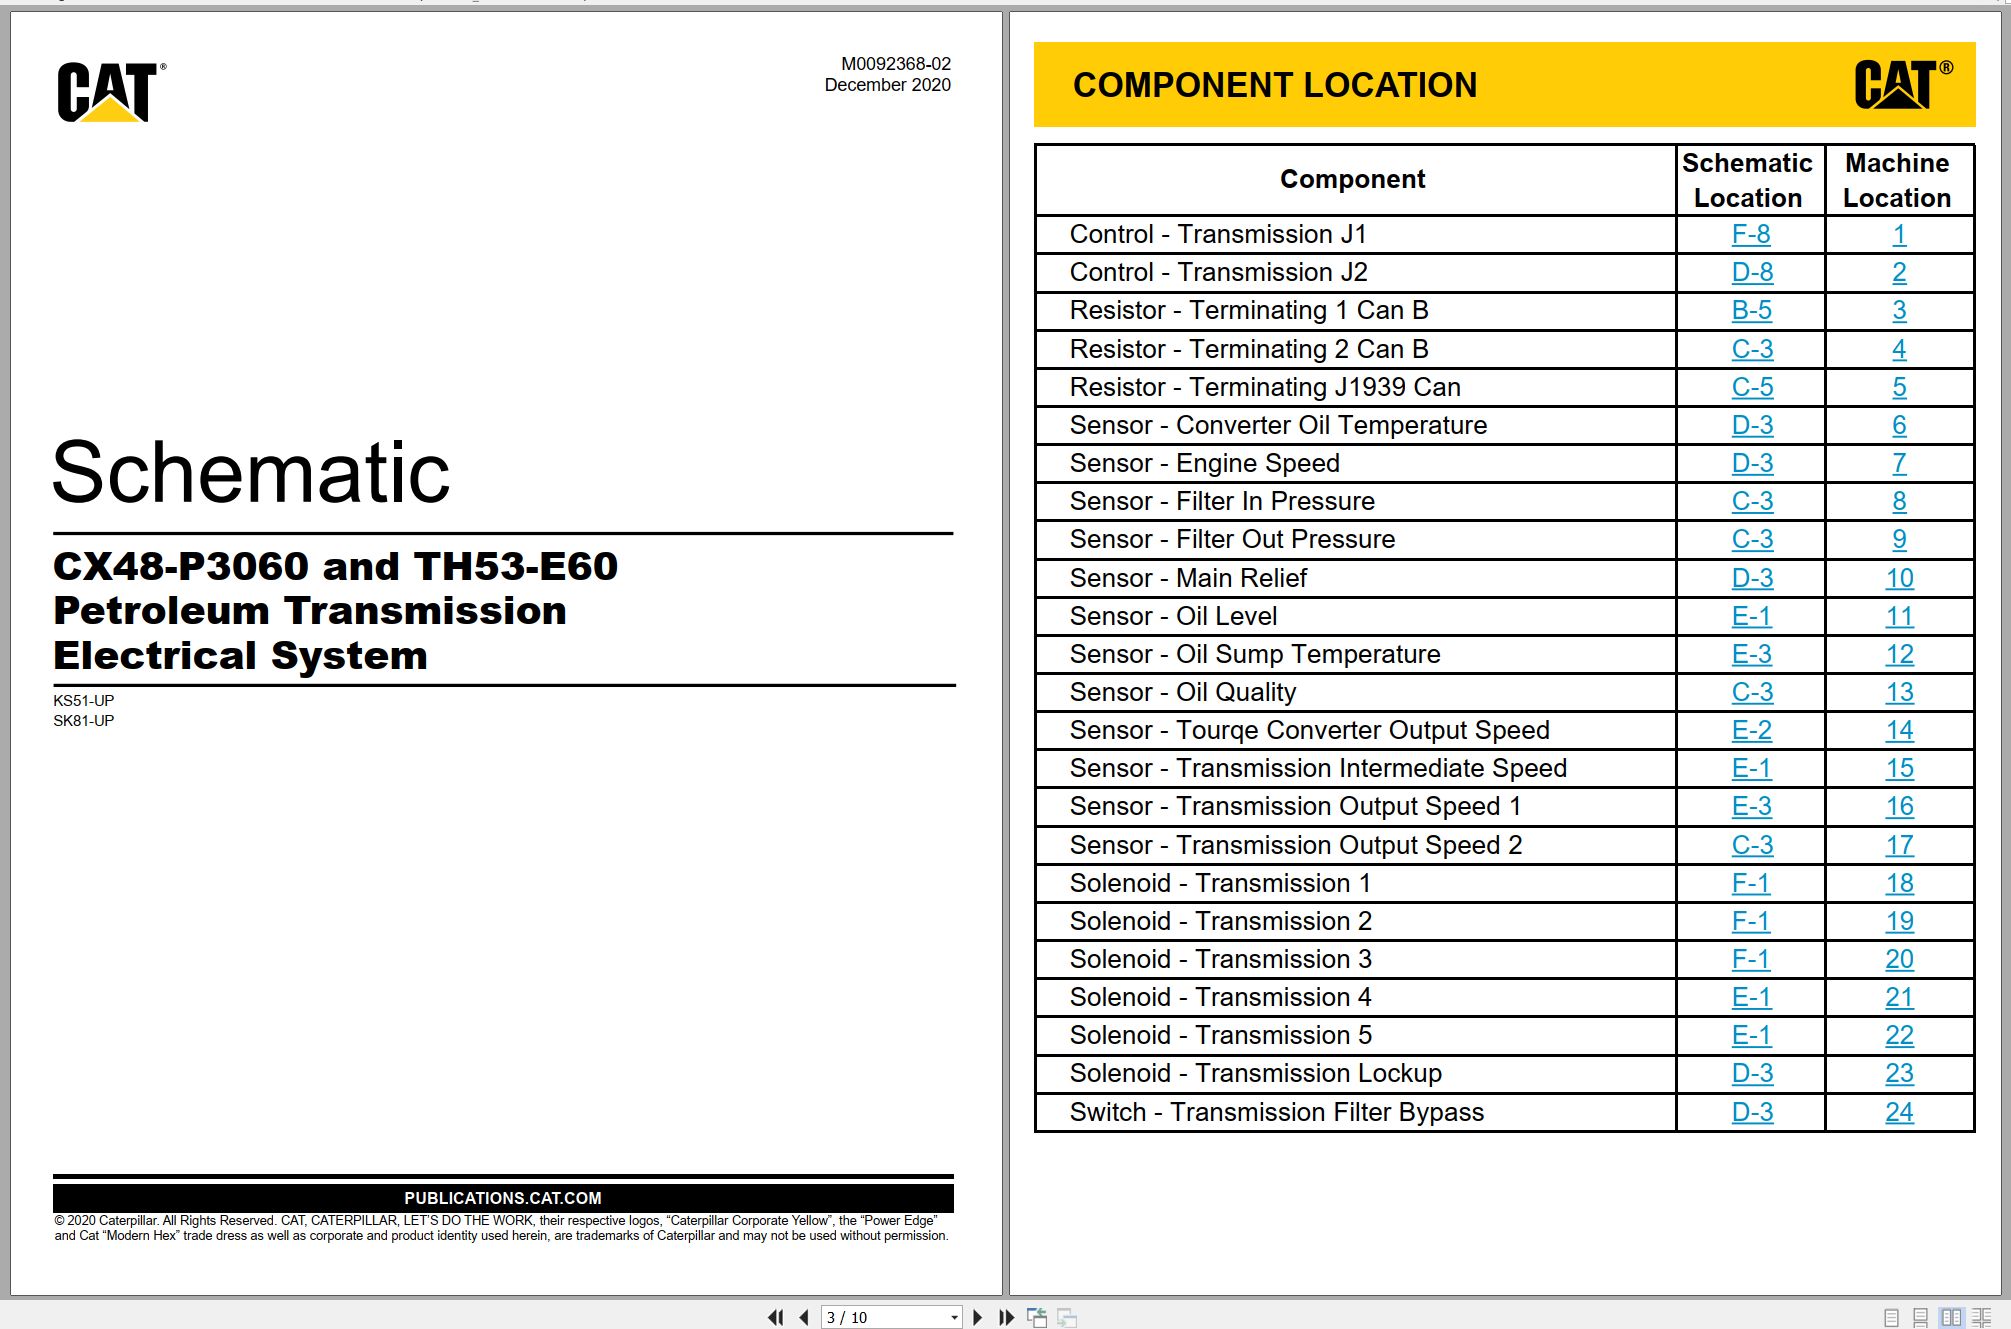Image resolution: width=2011 pixels, height=1329 pixels.
Task: Open schematic location B-5 link
Action: click(1751, 310)
